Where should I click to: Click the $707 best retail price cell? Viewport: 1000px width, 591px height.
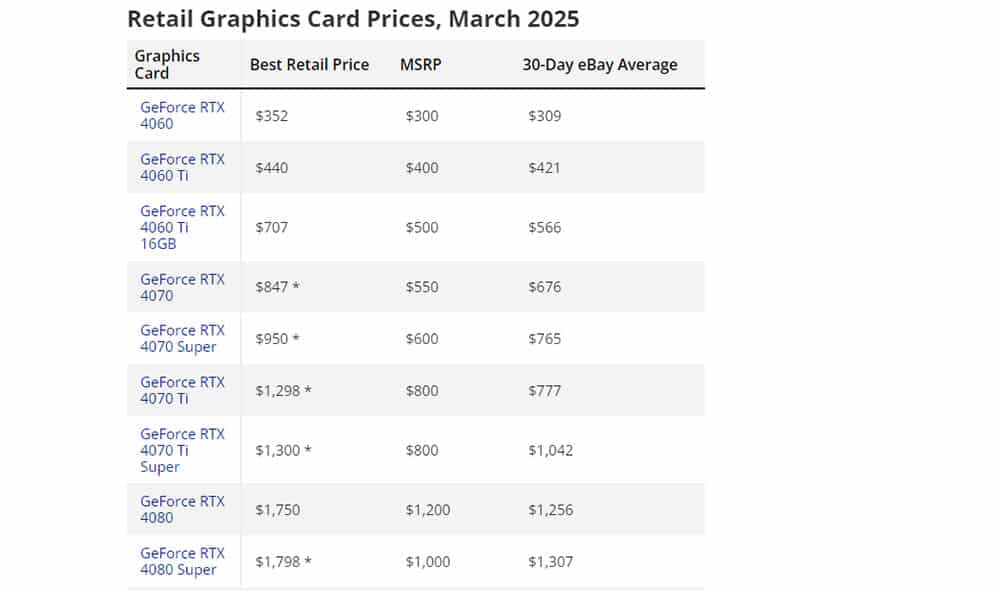point(272,227)
